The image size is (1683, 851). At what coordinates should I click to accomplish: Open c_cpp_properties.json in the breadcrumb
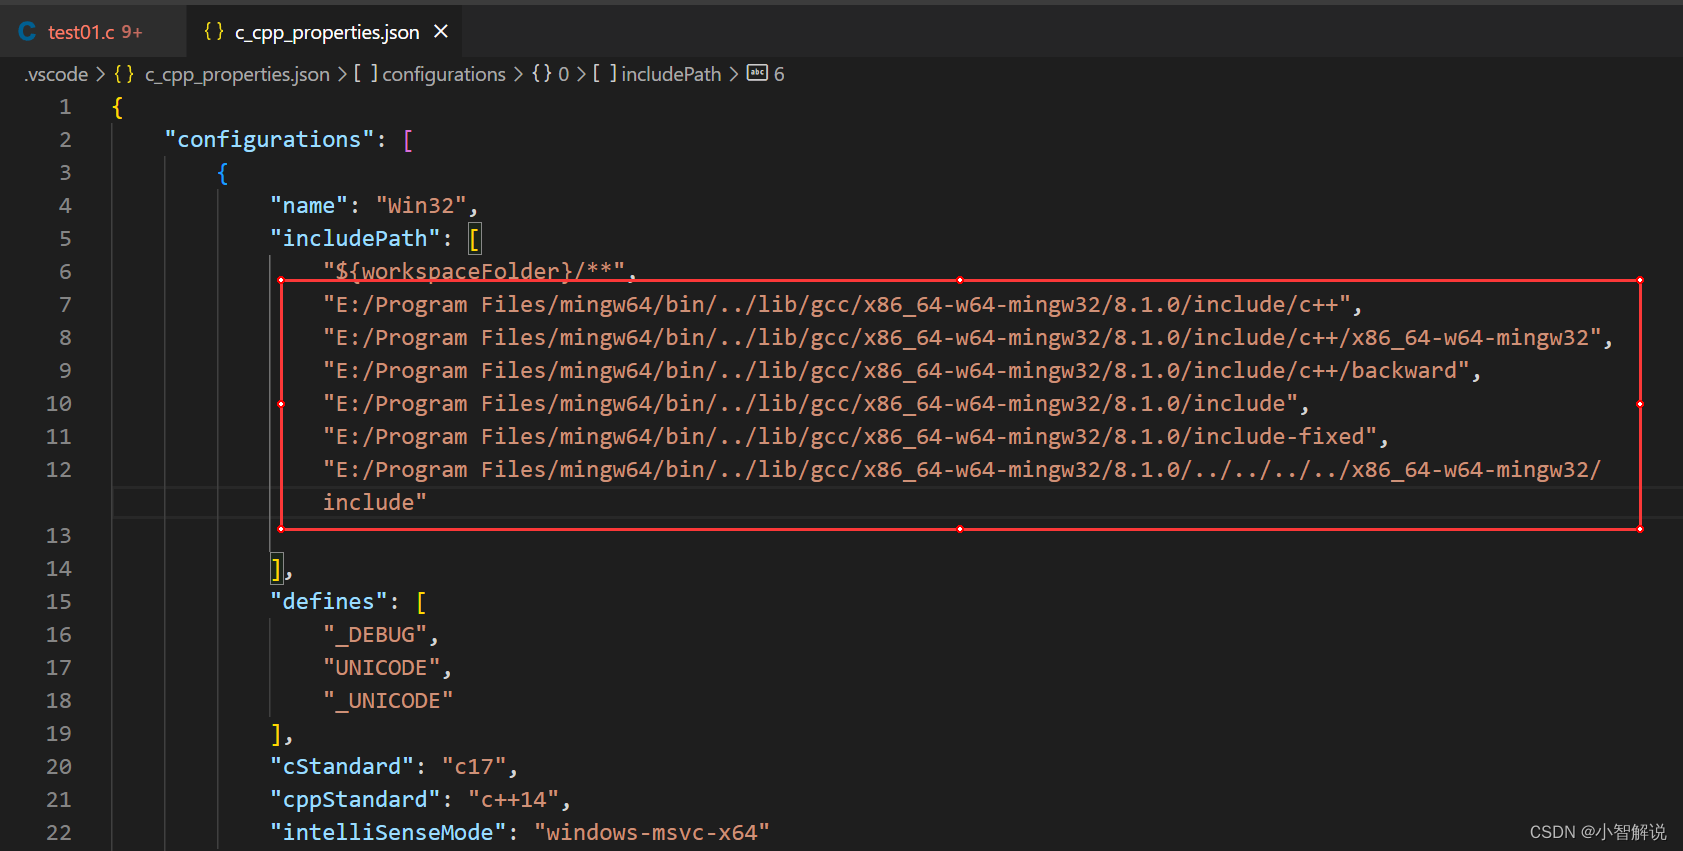tap(237, 74)
